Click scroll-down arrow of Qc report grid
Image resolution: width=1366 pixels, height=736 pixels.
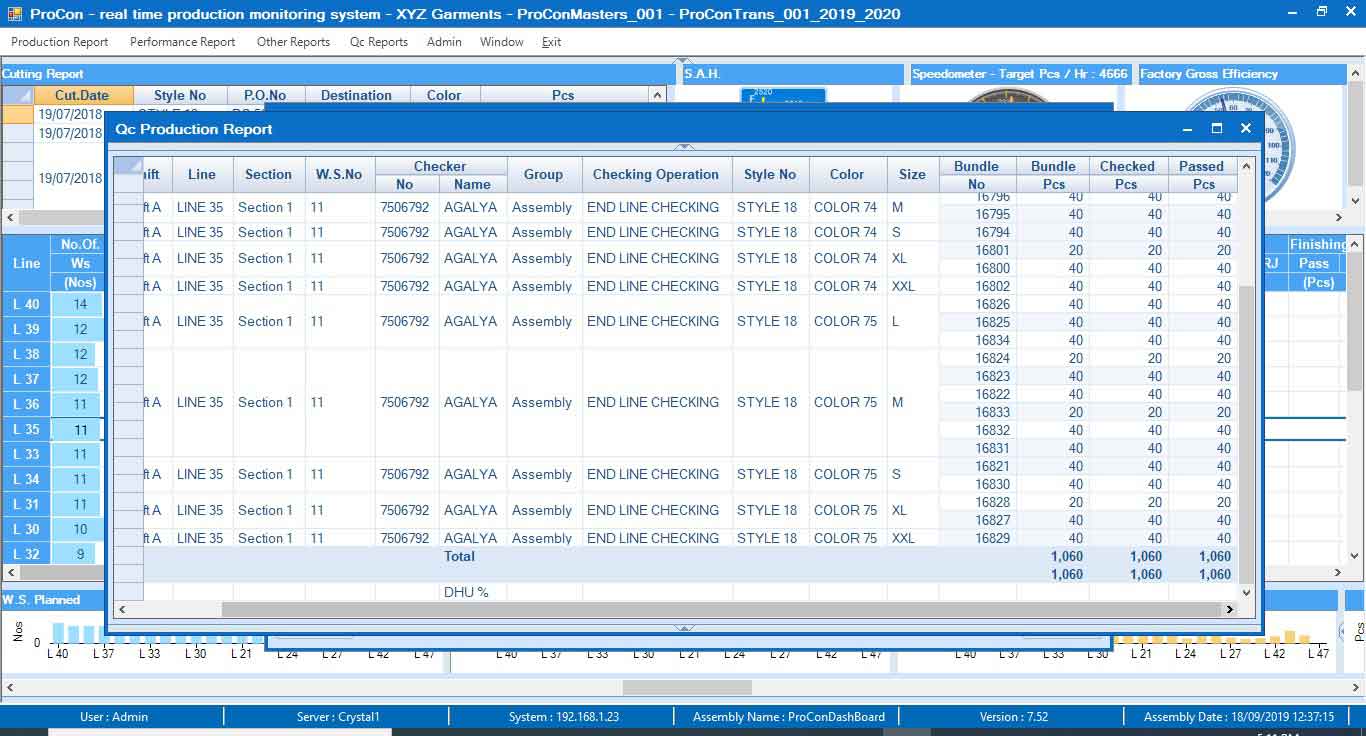pyautogui.click(x=1246, y=592)
